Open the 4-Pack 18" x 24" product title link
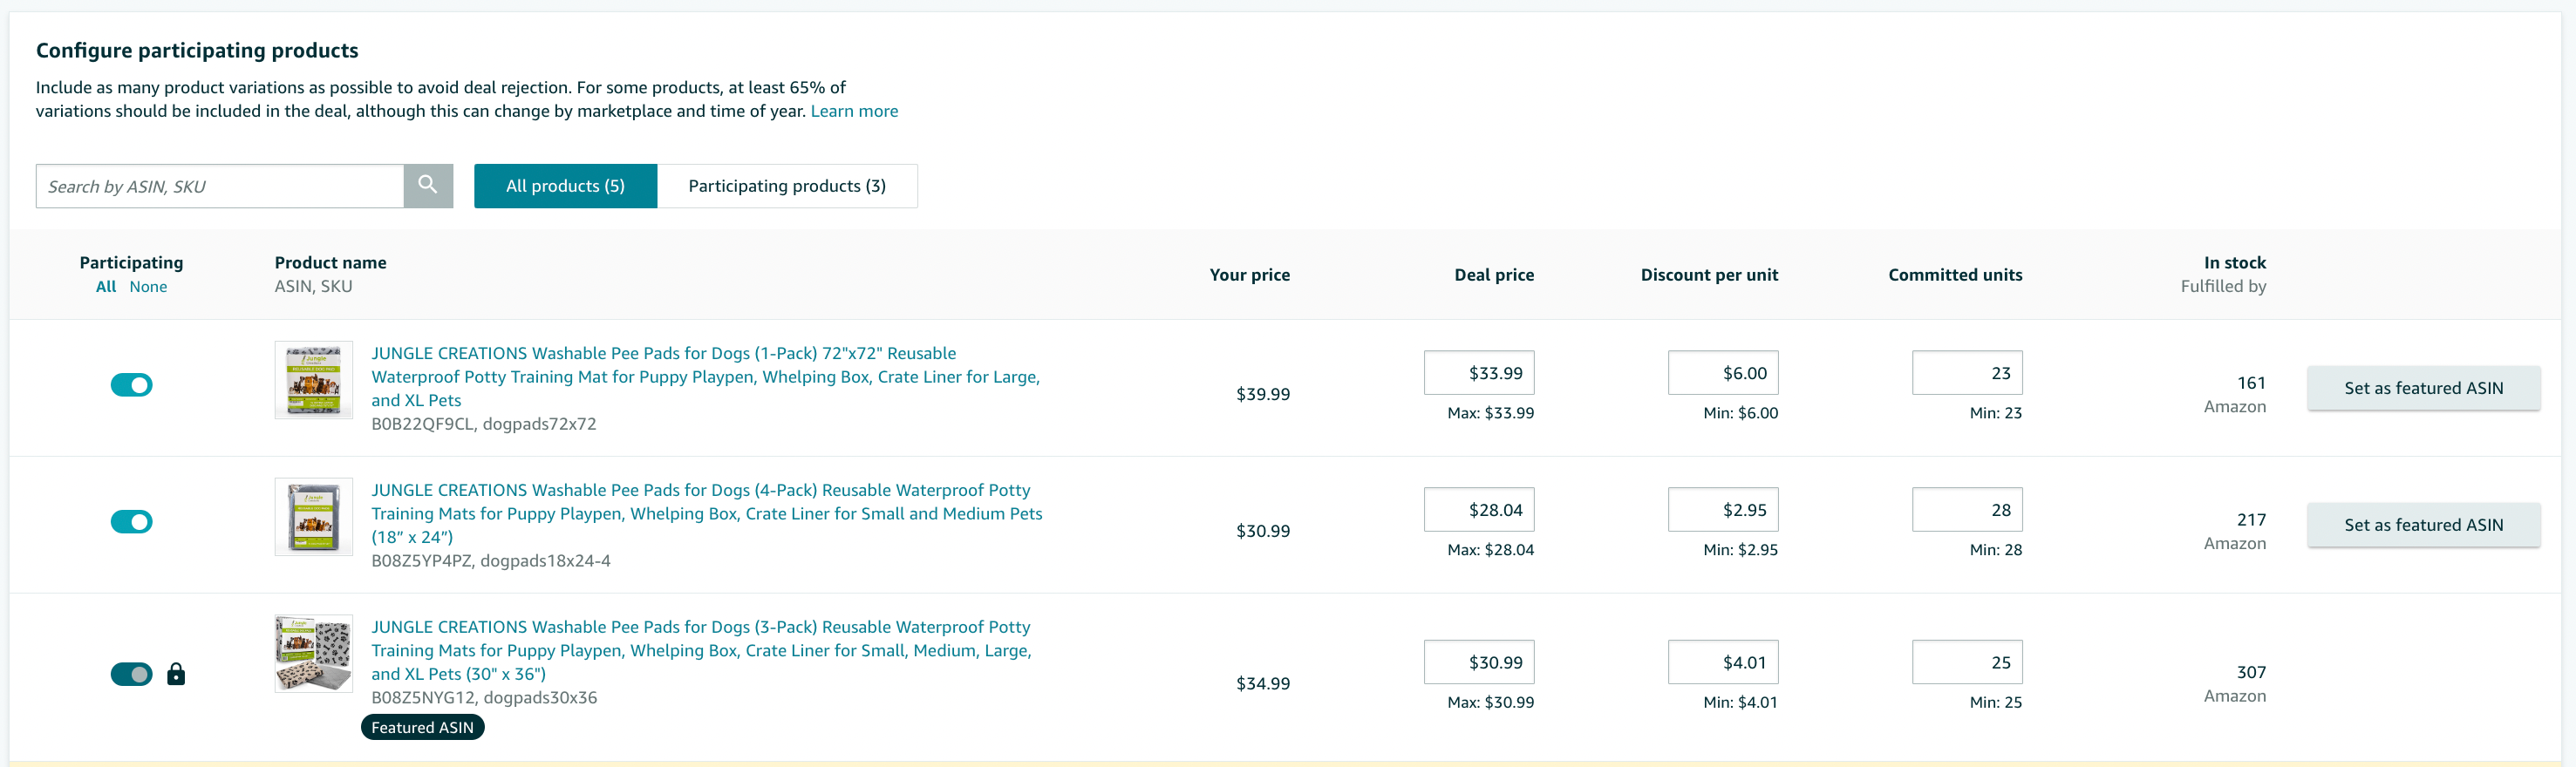Image resolution: width=2576 pixels, height=767 pixels. pyautogui.click(x=706, y=514)
